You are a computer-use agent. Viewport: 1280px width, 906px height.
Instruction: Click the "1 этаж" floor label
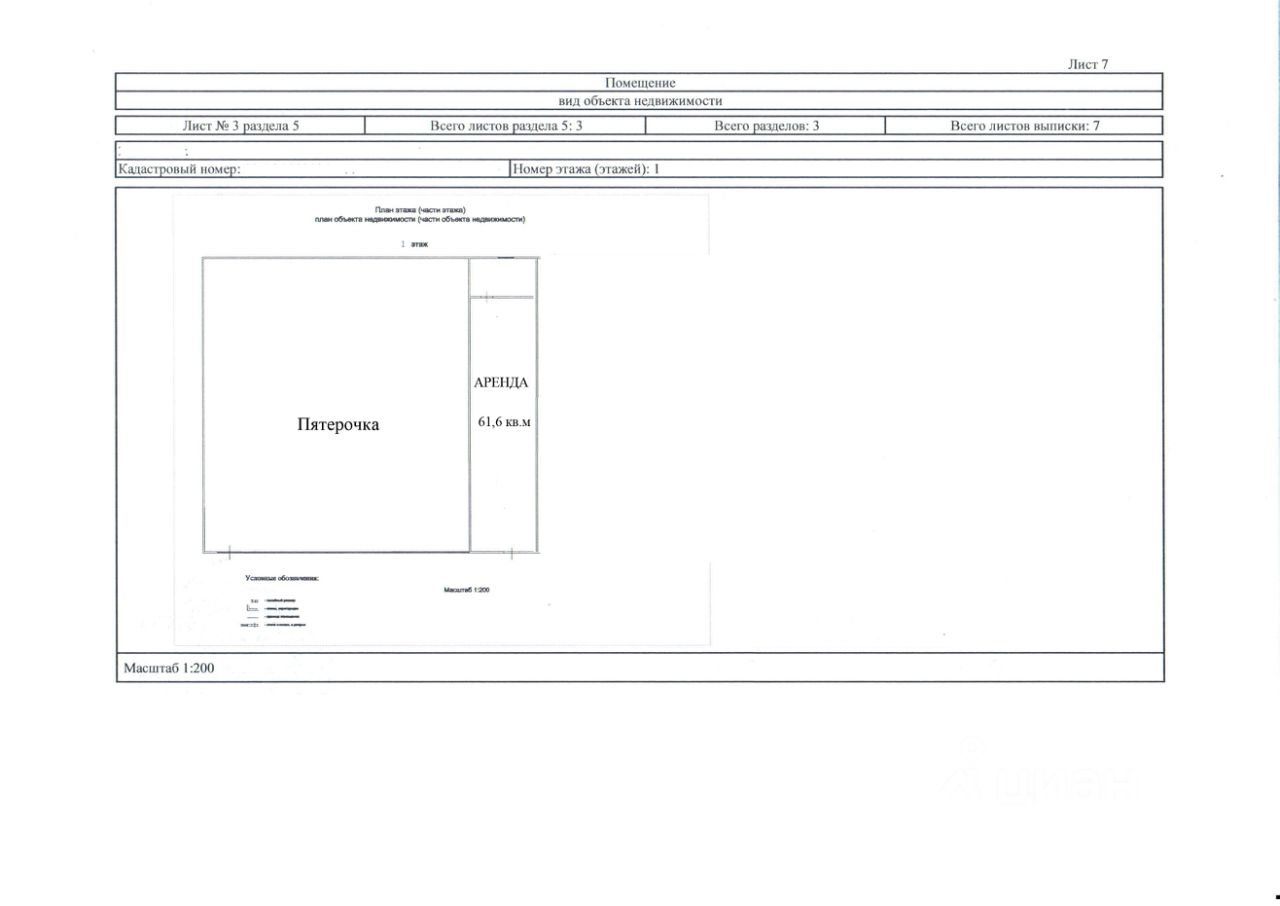click(x=415, y=243)
